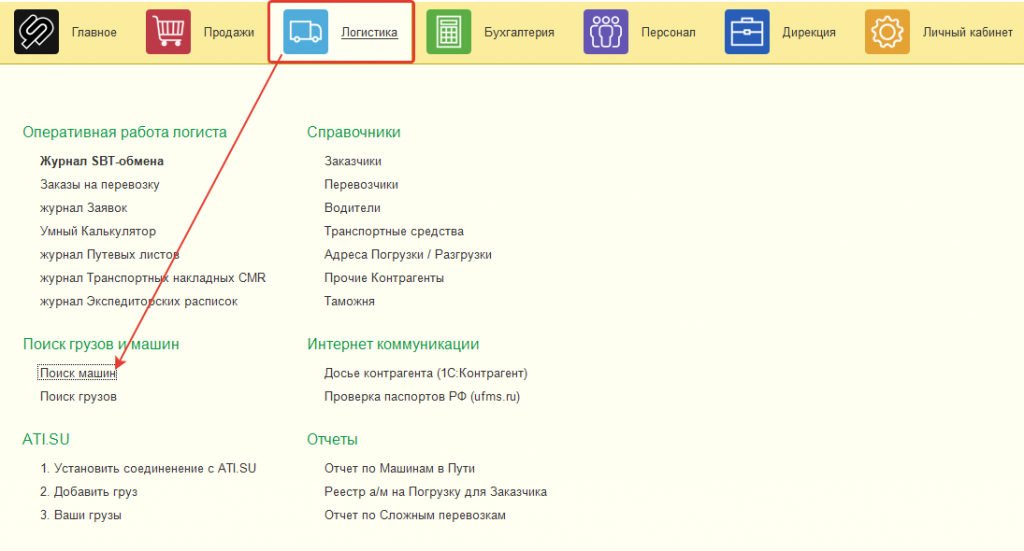
Task: Open Журнал SBT-обмена
Action: pos(102,161)
